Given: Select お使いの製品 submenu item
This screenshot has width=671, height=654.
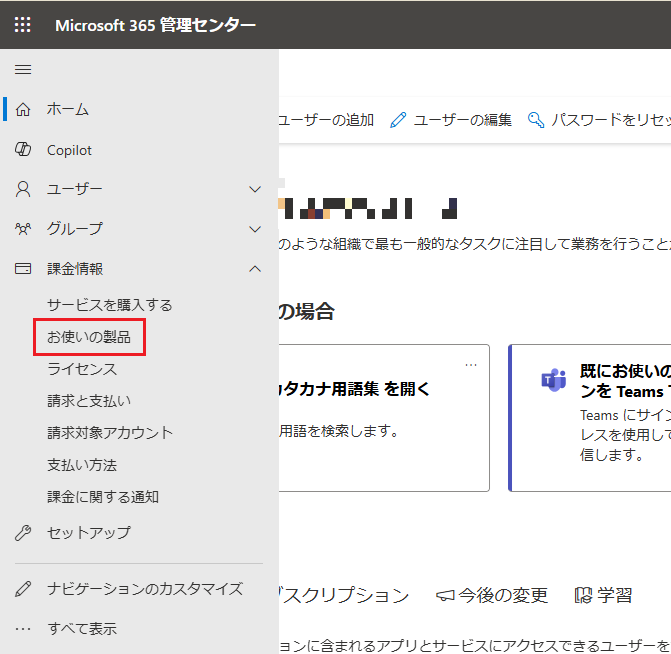Looking at the screenshot, I should click(x=89, y=337).
